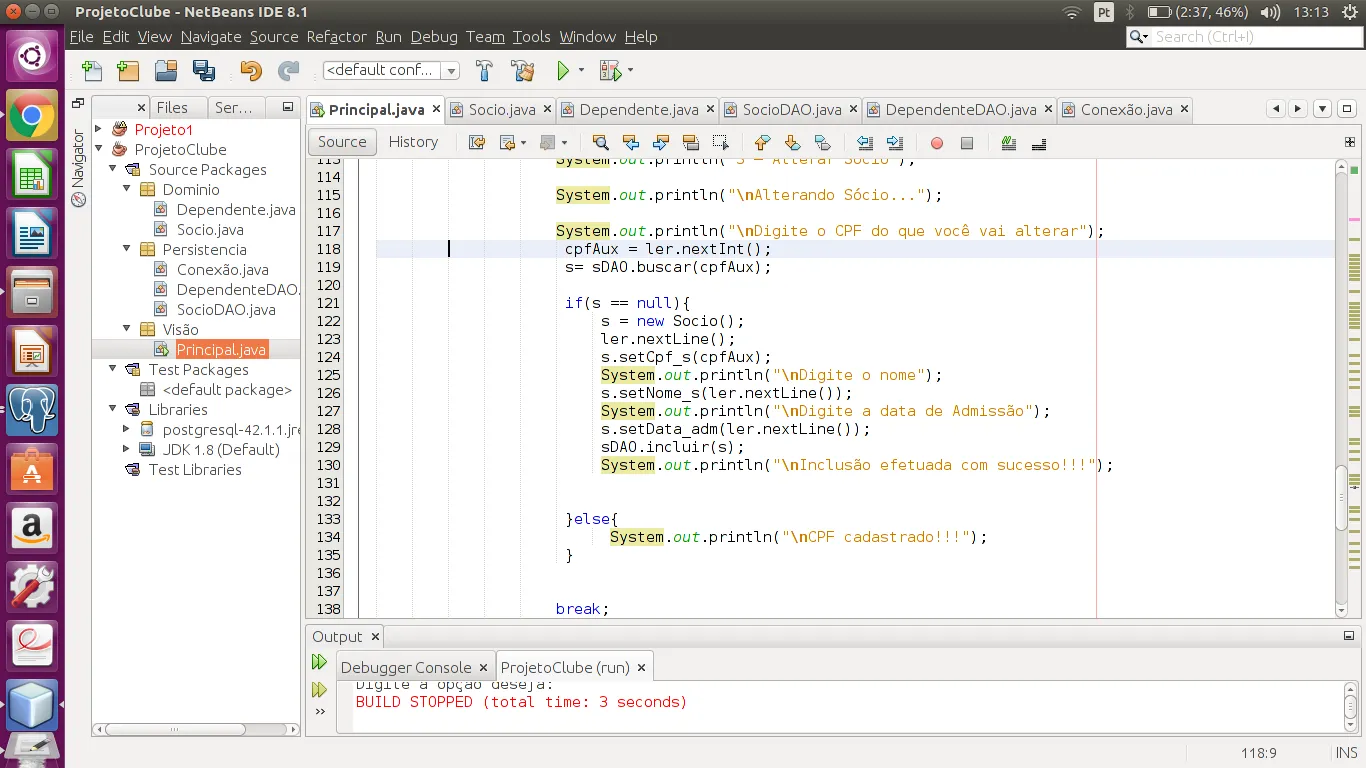
Task: Click Clean and Build hammer-broom icon
Action: pyautogui.click(x=522, y=71)
